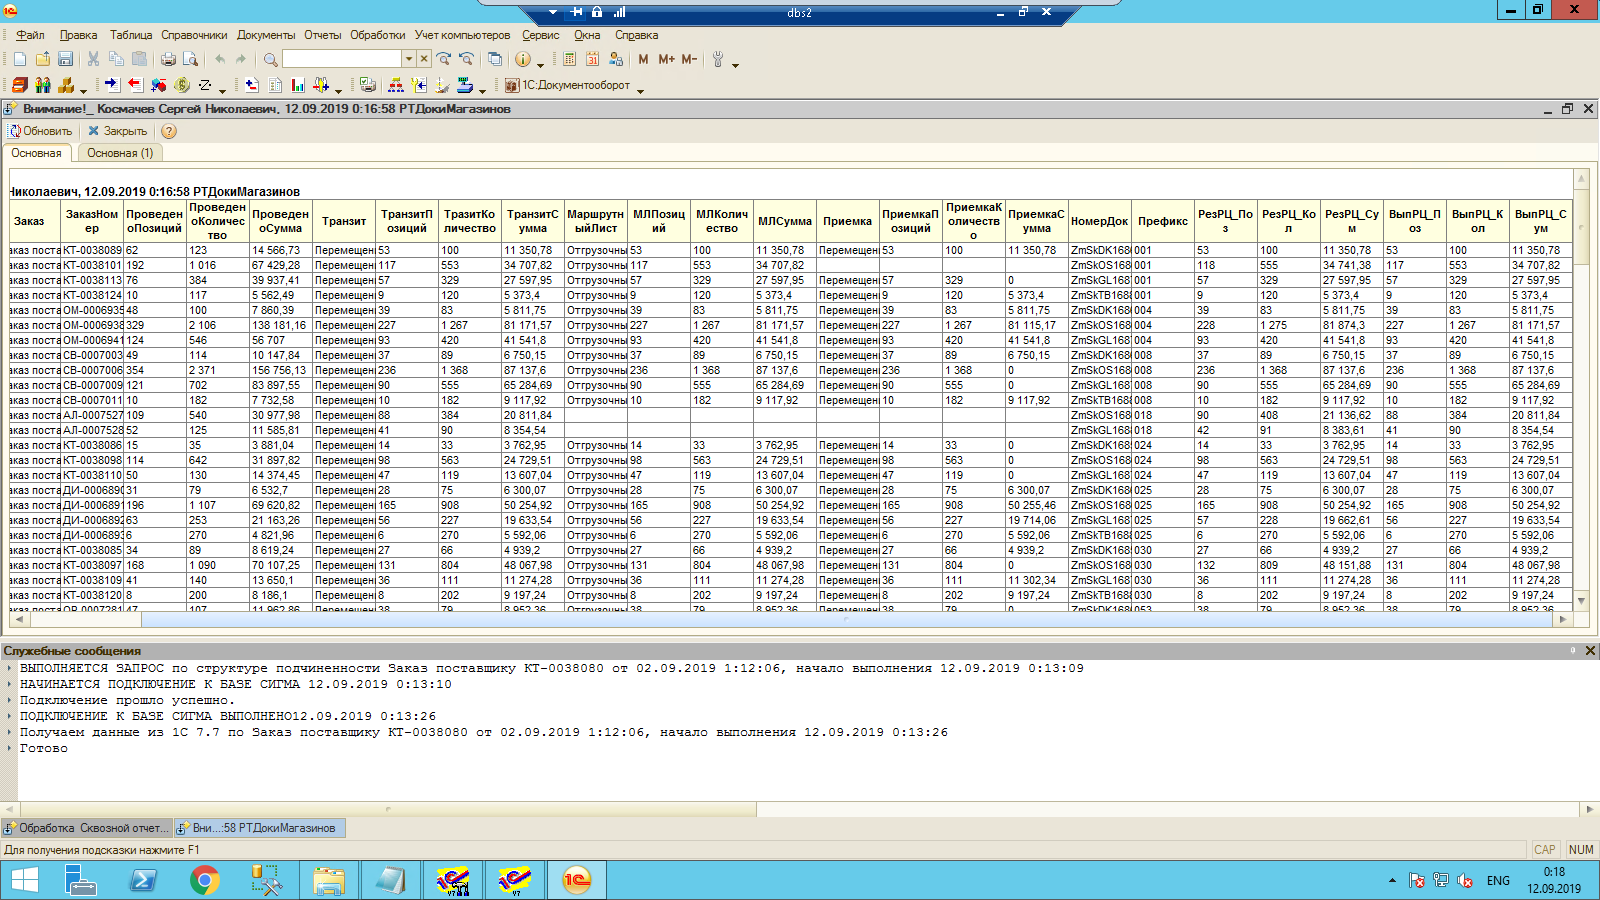Open Chrome from the taskbar
Screen dimensions: 1600x900
tap(205, 880)
